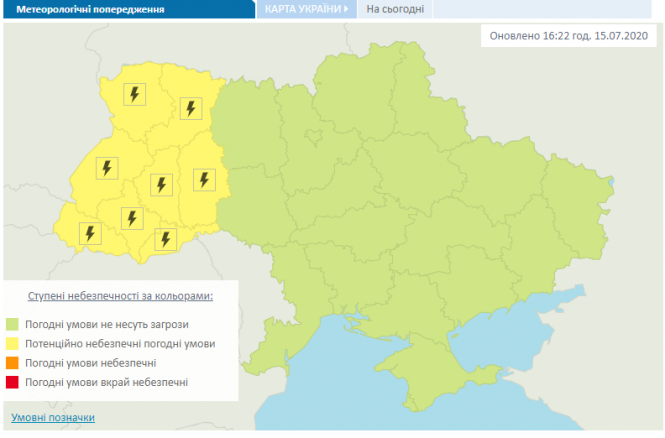Image resolution: width=665 pixels, height=438 pixels.
Task: Open the lightning warning over Chernivtsi region
Action: (165, 238)
